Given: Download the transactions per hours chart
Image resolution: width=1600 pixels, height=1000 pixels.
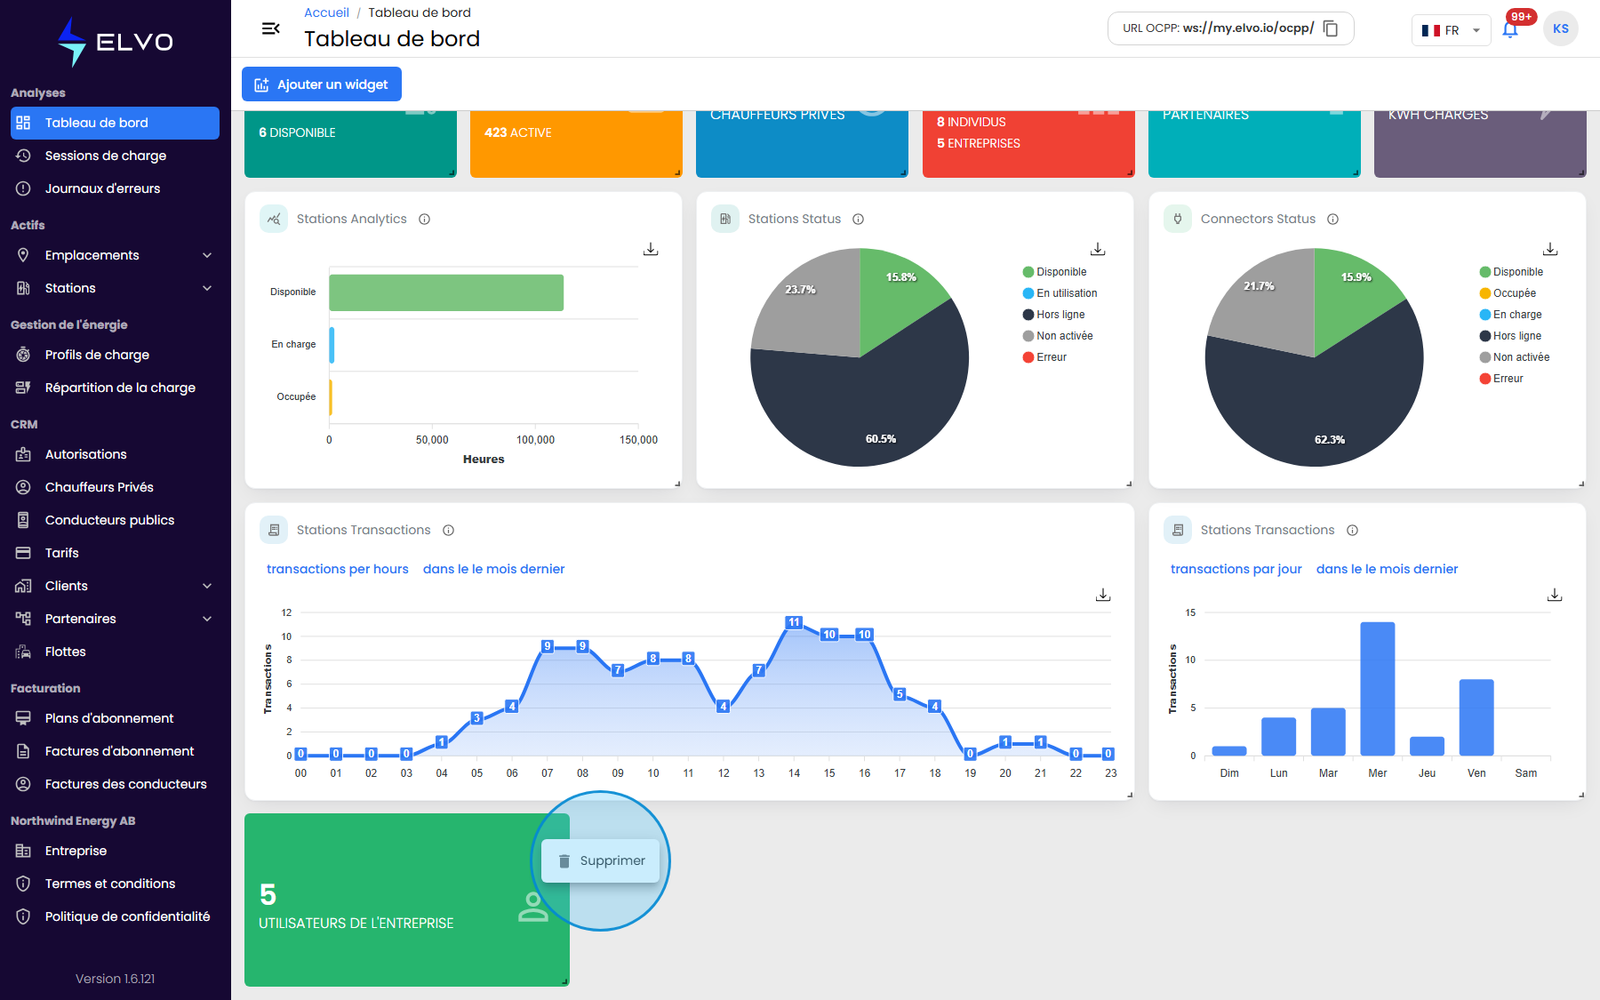Looking at the screenshot, I should click(x=1103, y=595).
